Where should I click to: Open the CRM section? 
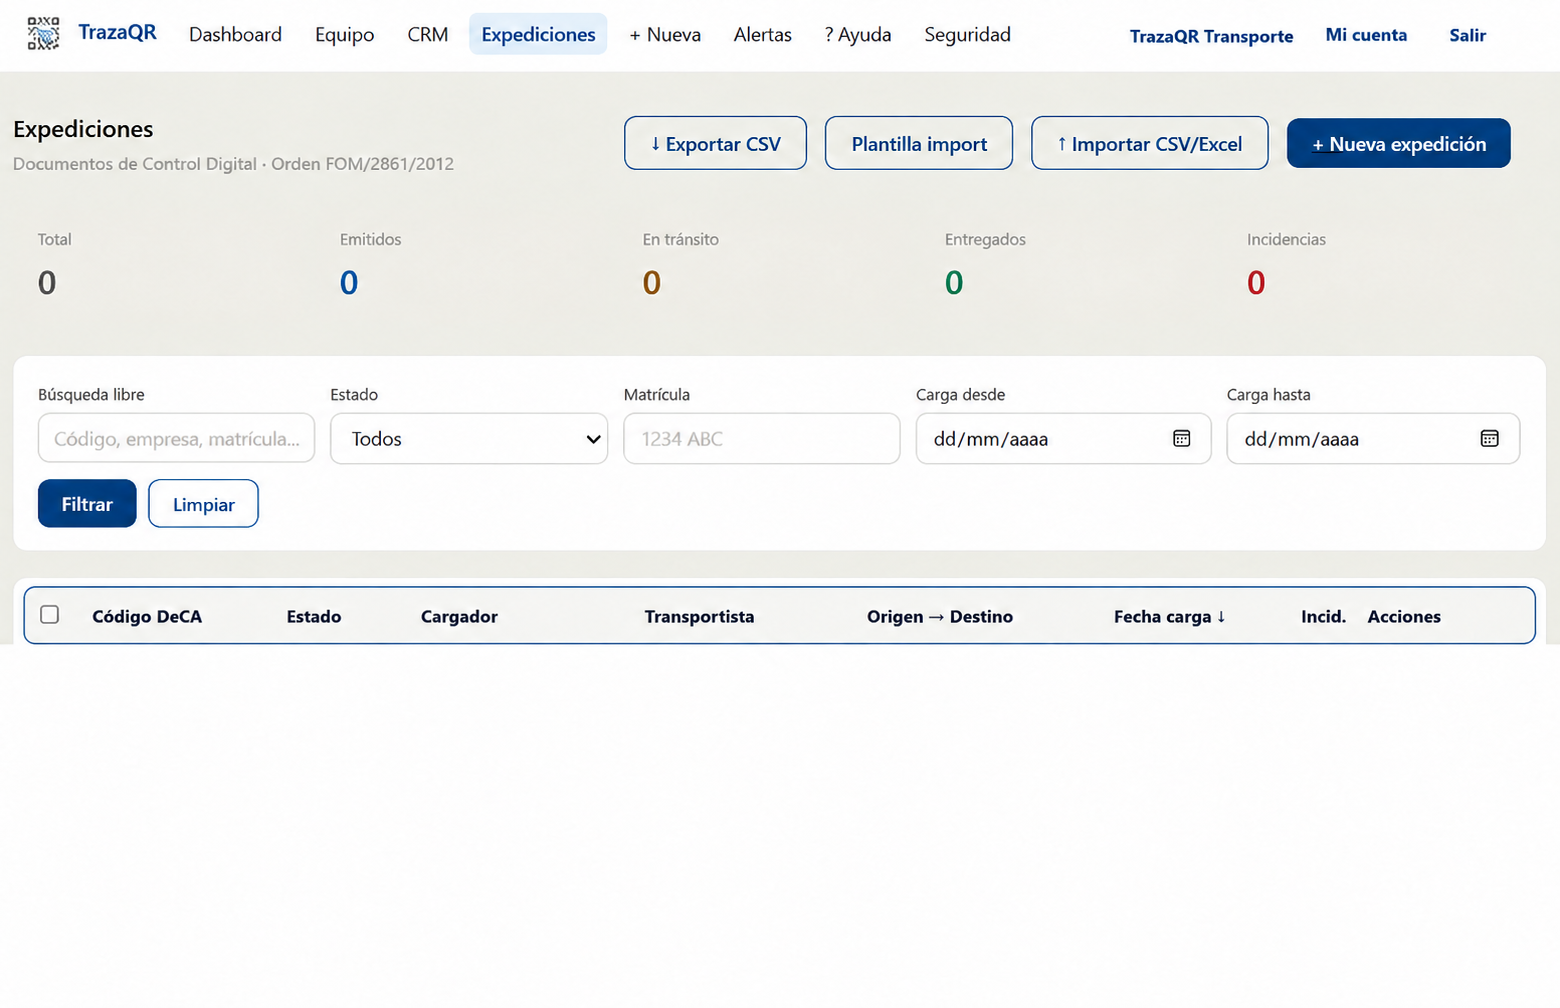[427, 34]
